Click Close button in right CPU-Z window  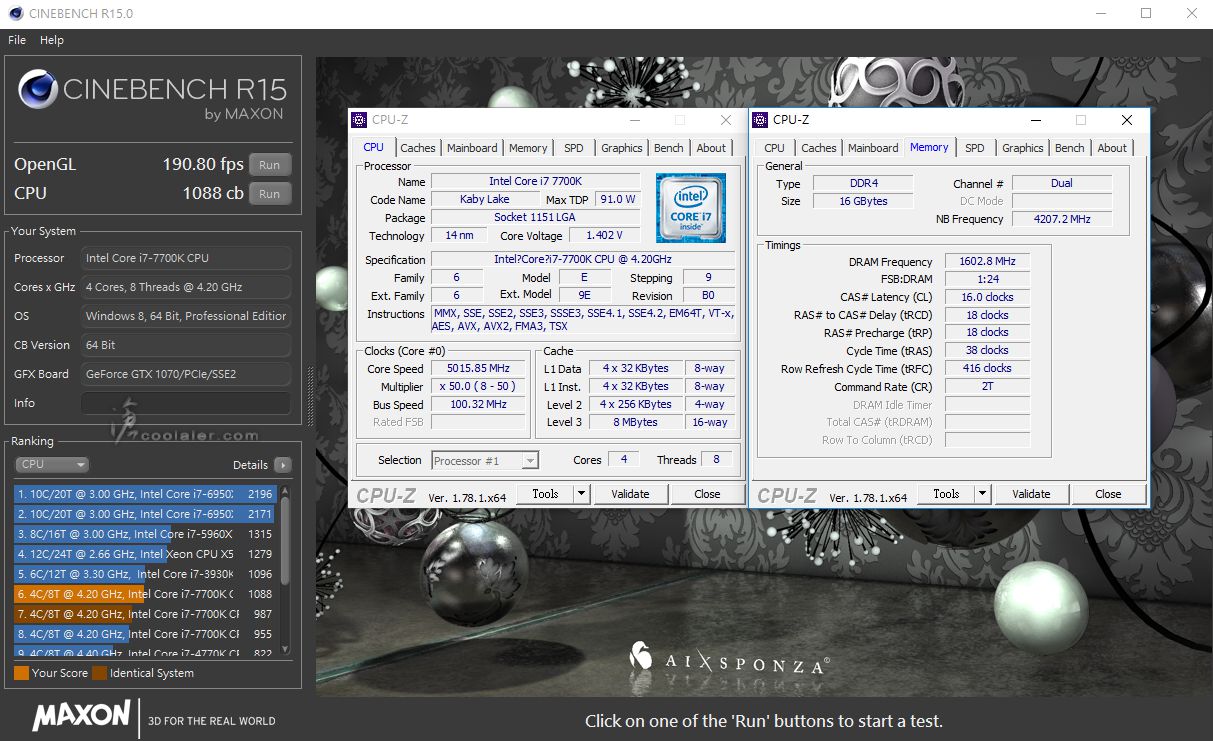(x=1108, y=494)
